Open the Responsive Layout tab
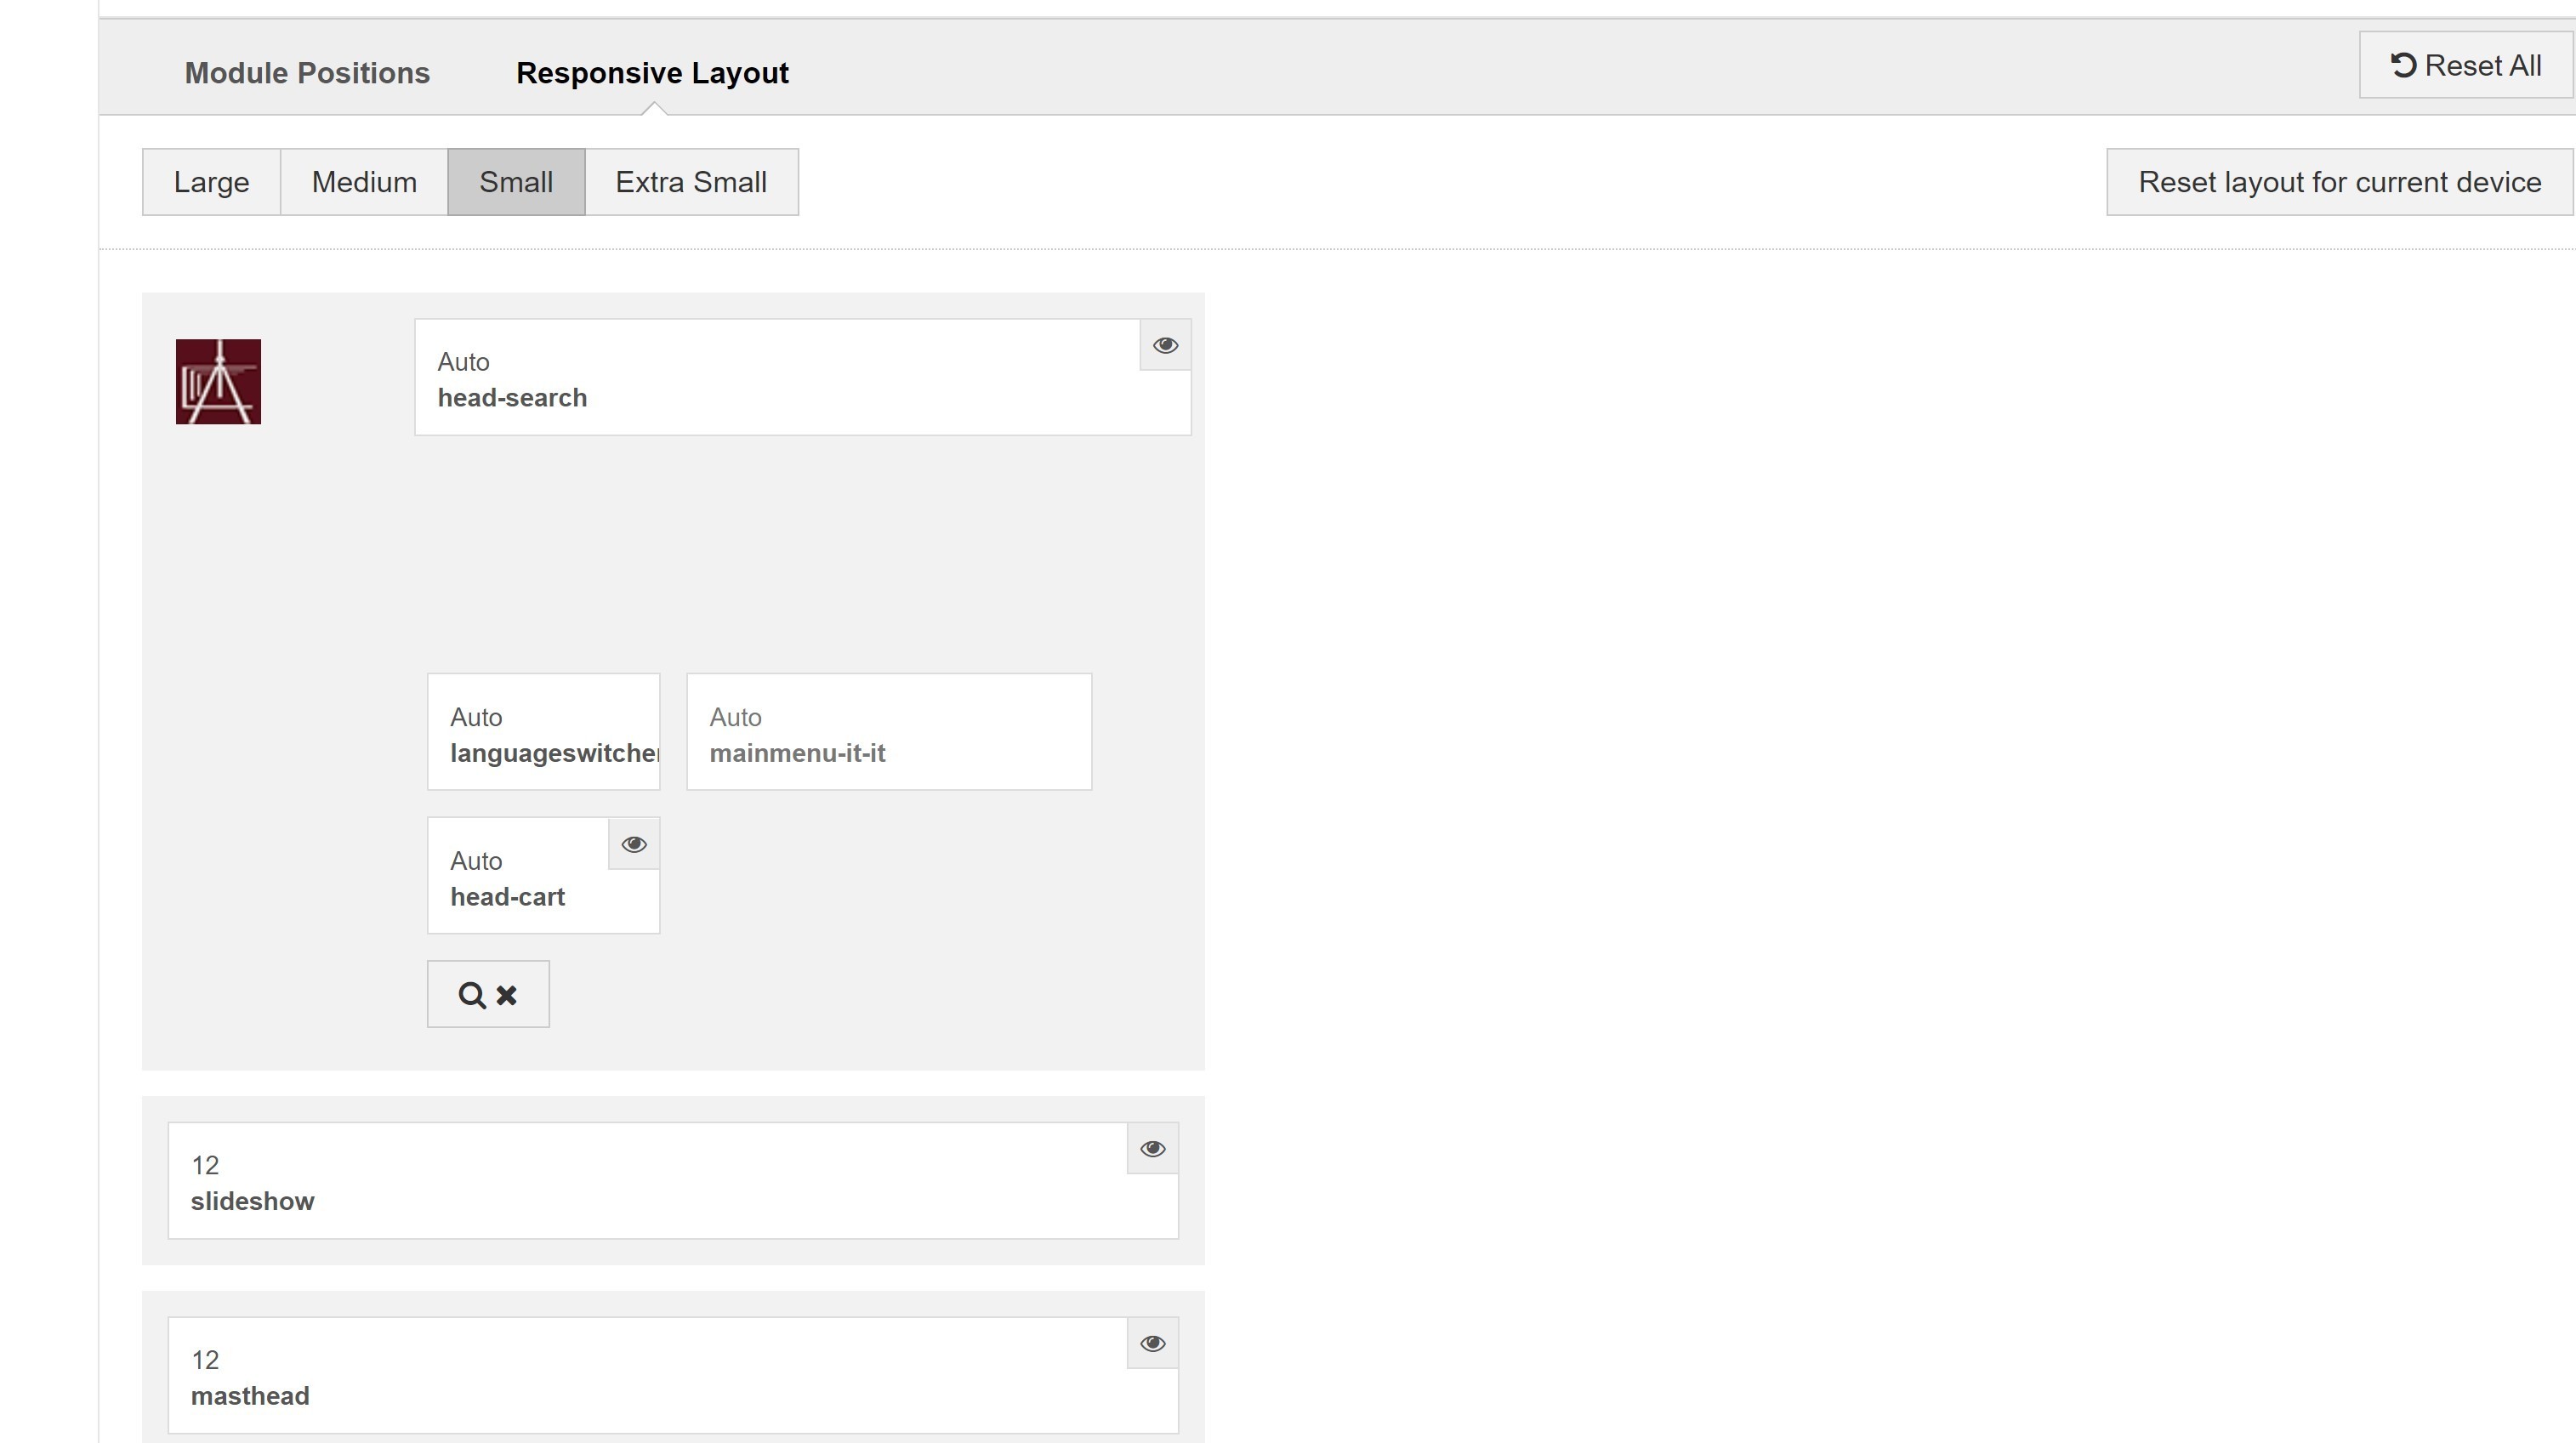Screen dimensions: 2576x1443 click(652, 73)
